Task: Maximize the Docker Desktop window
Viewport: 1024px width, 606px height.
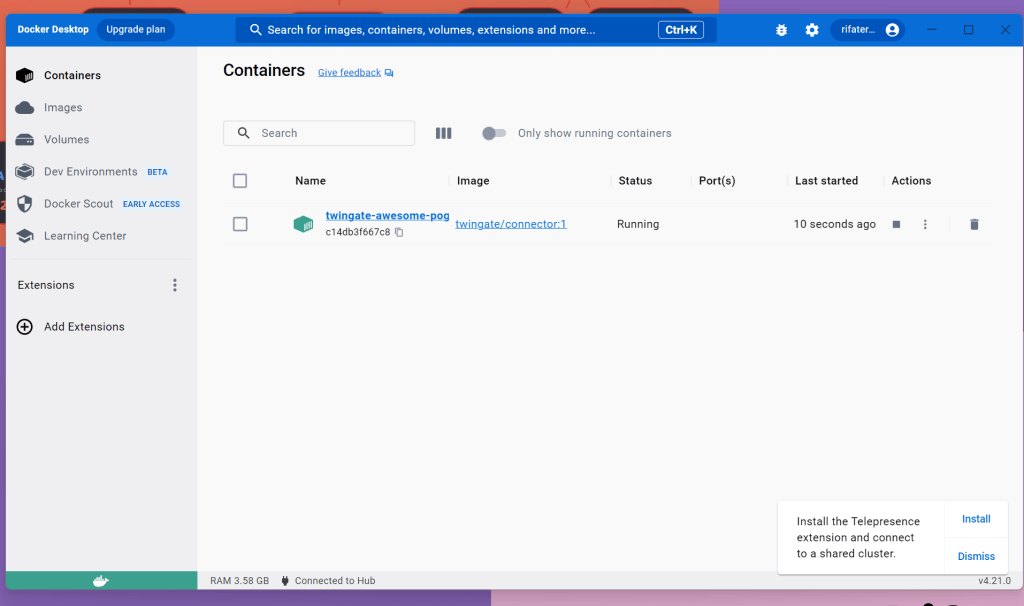Action: (x=968, y=30)
